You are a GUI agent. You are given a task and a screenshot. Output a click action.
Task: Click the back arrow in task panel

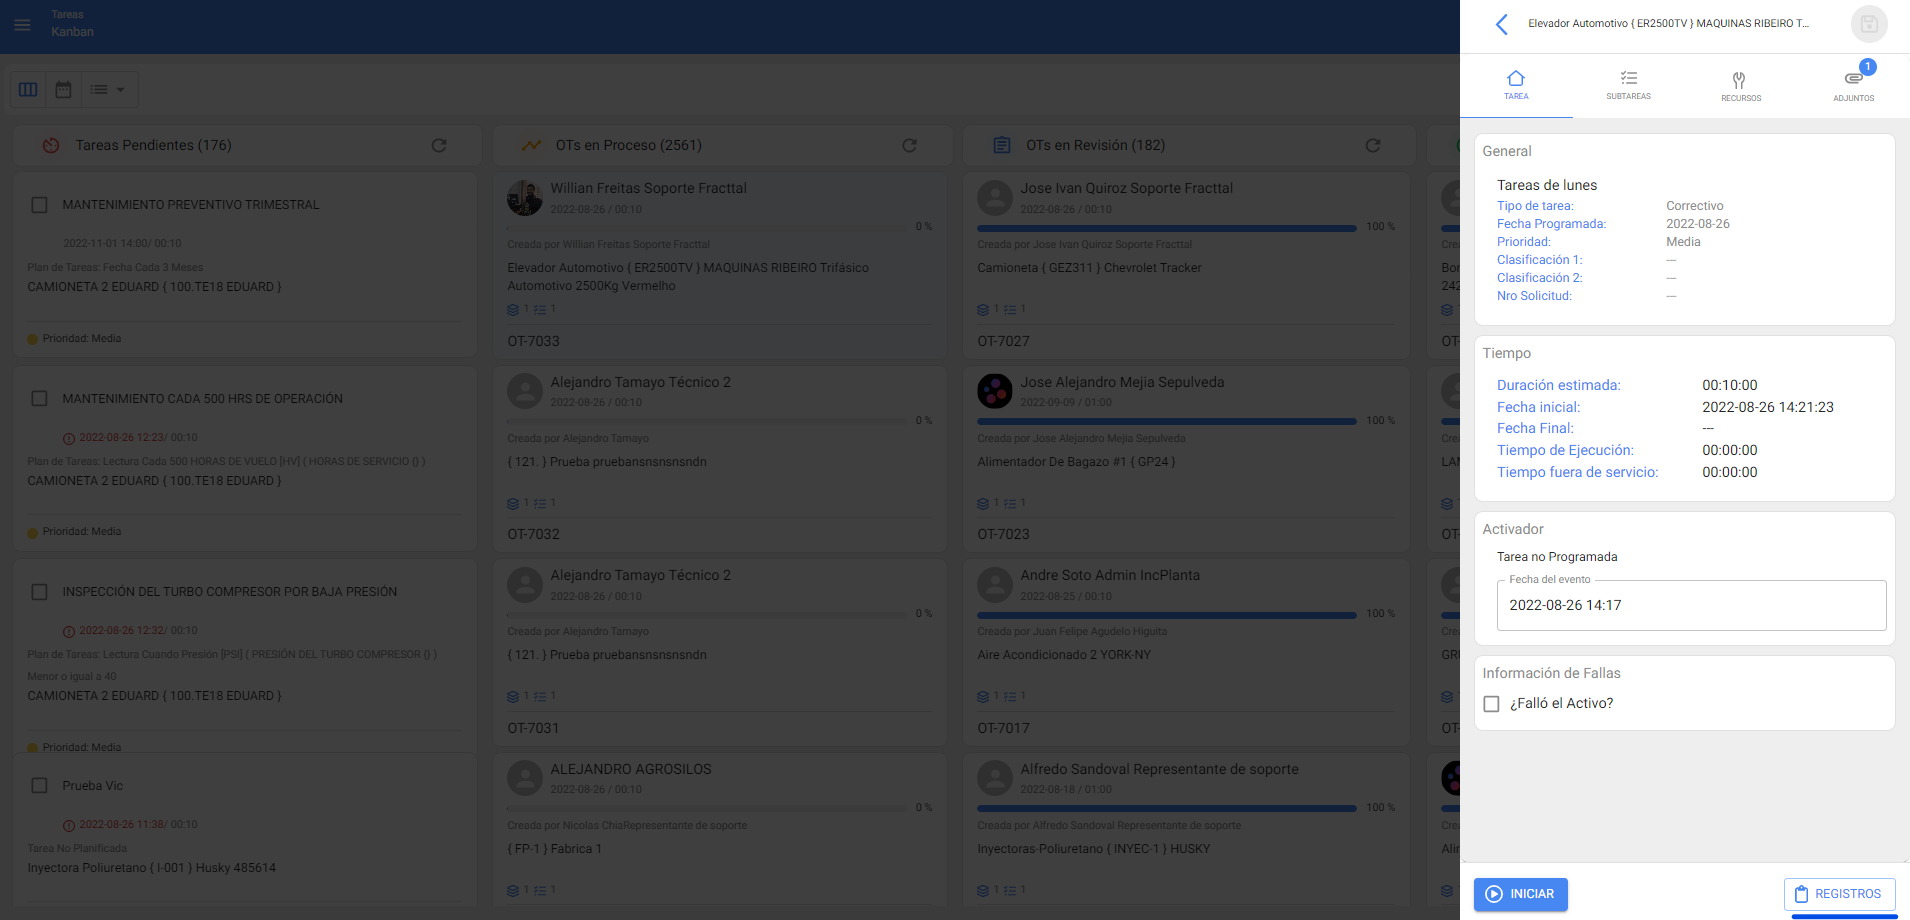[x=1501, y=24]
